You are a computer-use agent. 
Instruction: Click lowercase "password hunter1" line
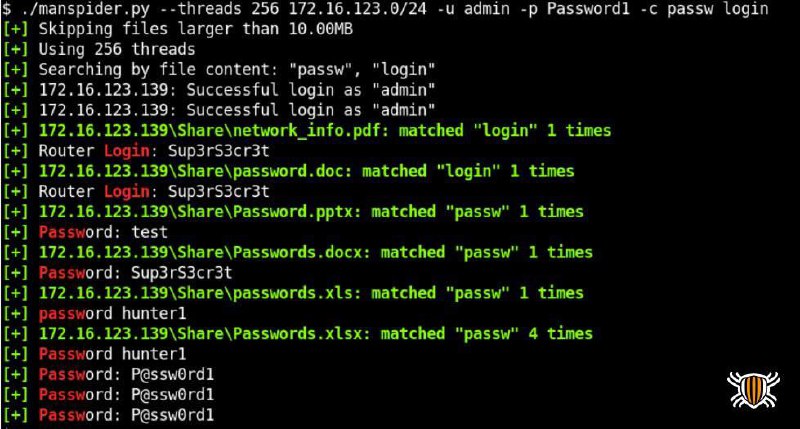[x=94, y=314]
